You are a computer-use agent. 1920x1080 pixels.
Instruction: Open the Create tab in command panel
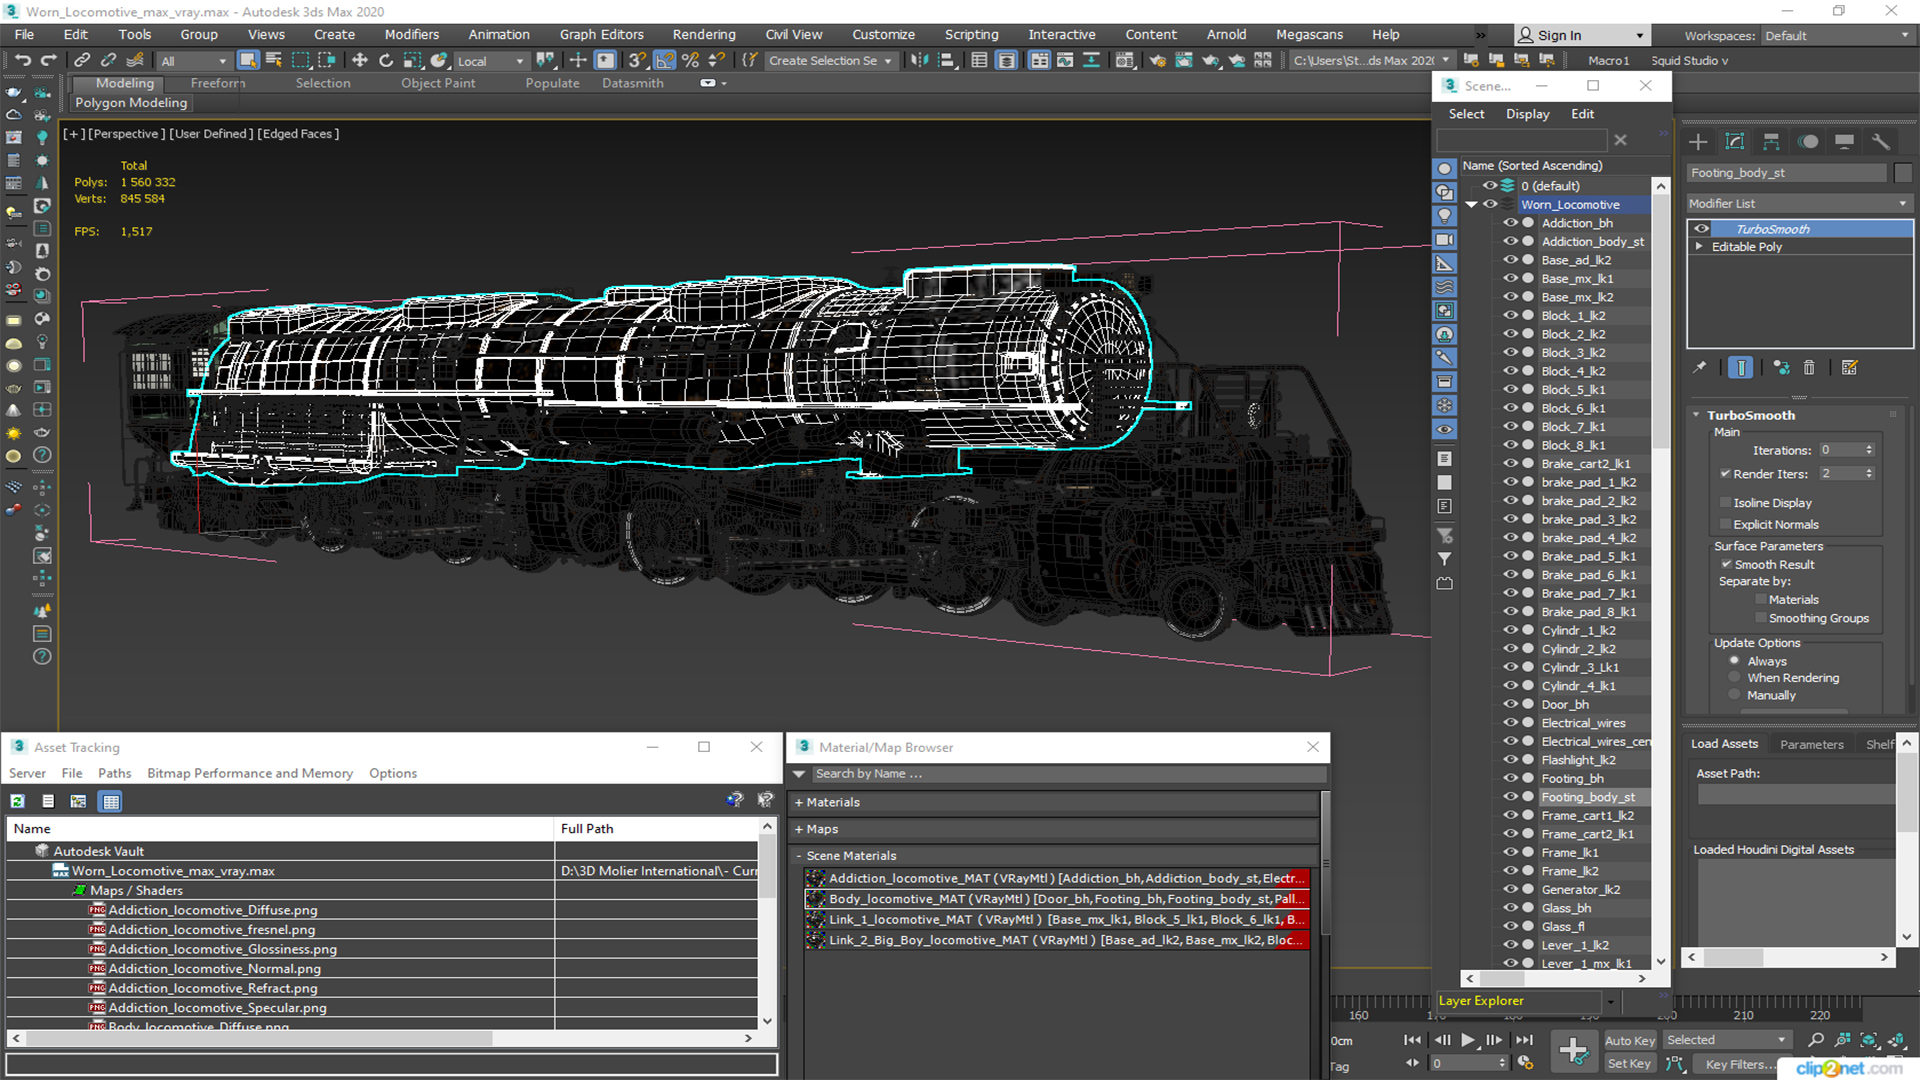[x=1698, y=141]
